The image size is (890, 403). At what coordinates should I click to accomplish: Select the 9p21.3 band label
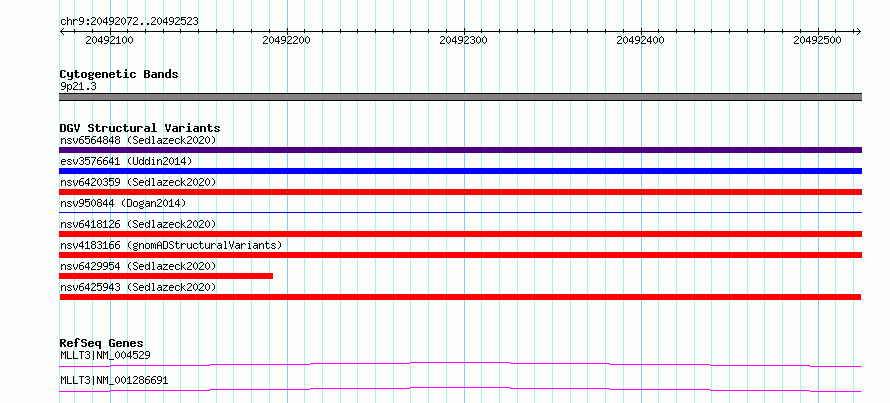point(78,87)
